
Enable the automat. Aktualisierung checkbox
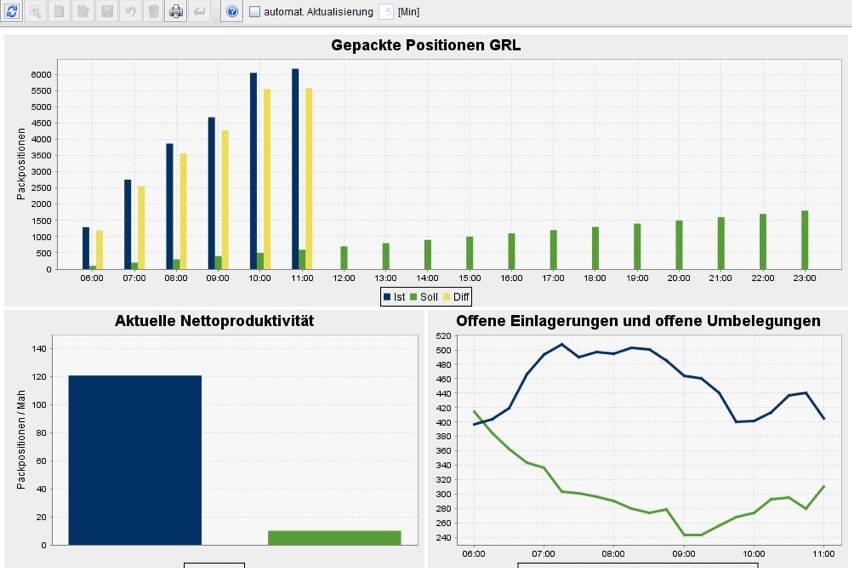tap(254, 12)
